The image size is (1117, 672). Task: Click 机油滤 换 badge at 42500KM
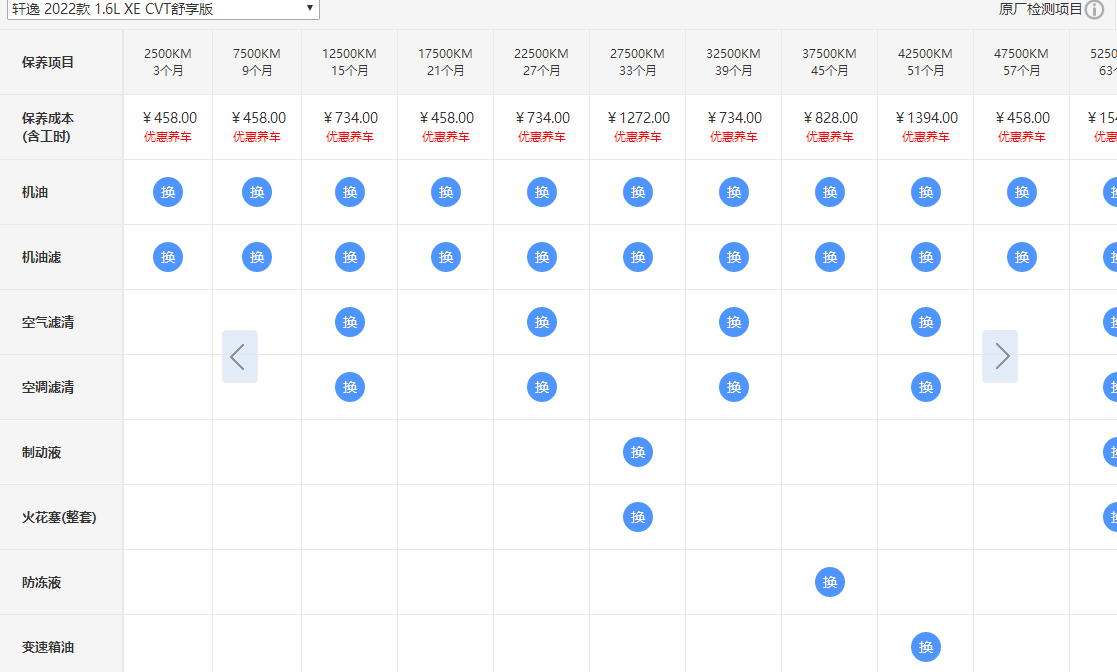tap(926, 257)
